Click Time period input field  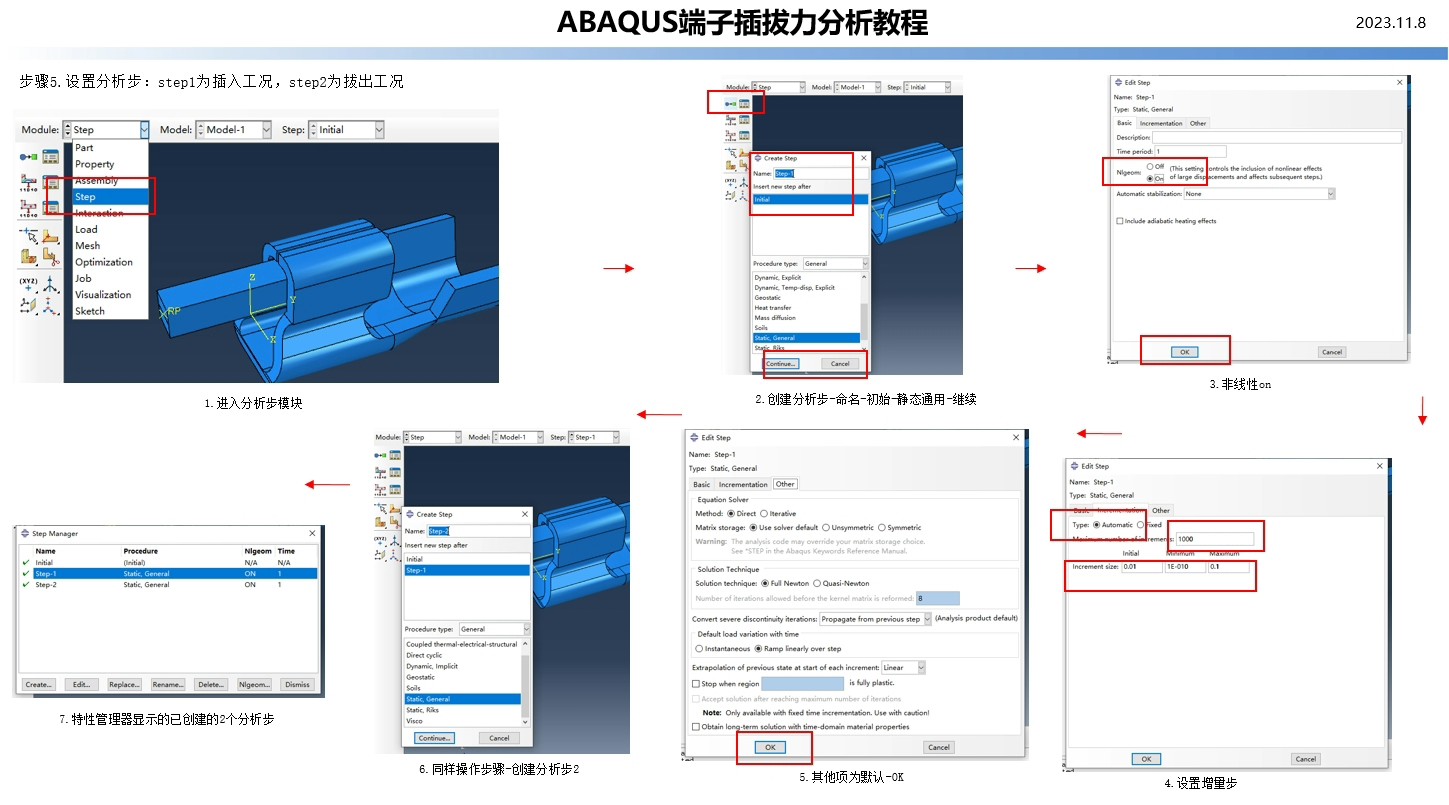coord(1190,151)
